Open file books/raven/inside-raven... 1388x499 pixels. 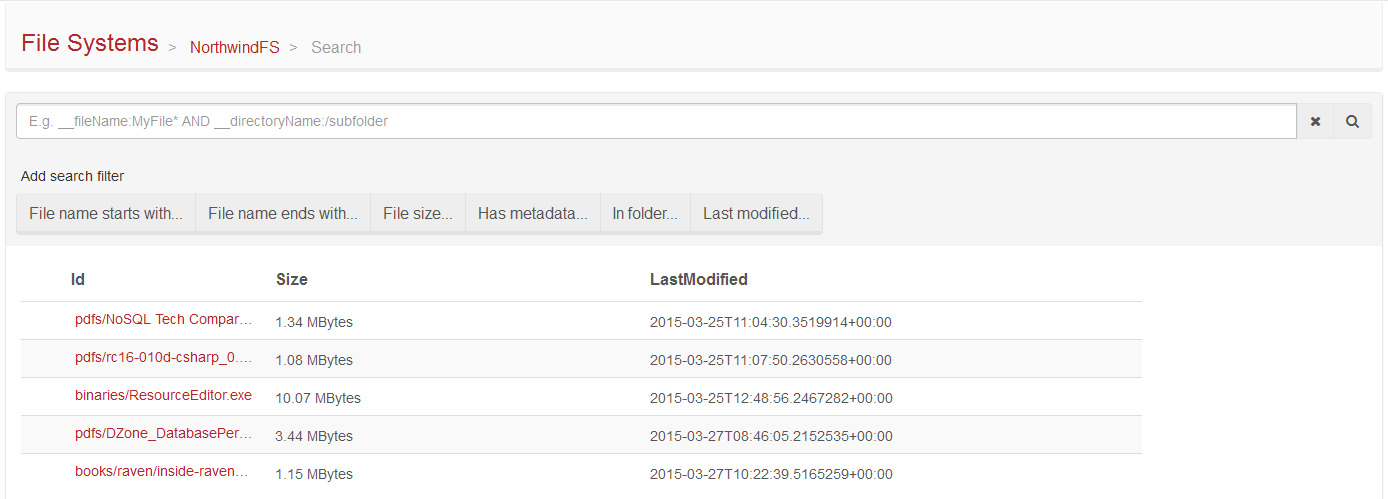coord(161,471)
